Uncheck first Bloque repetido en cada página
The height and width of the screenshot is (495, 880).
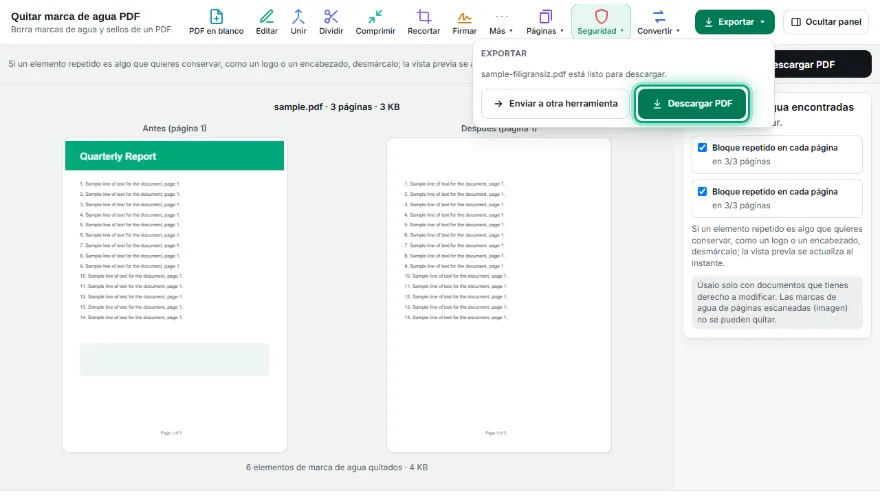702,148
